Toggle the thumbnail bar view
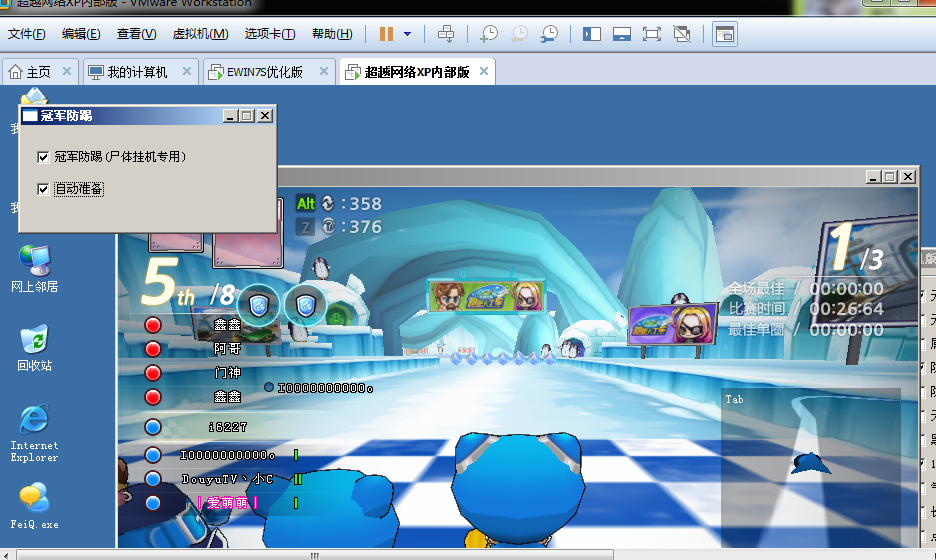 click(621, 34)
